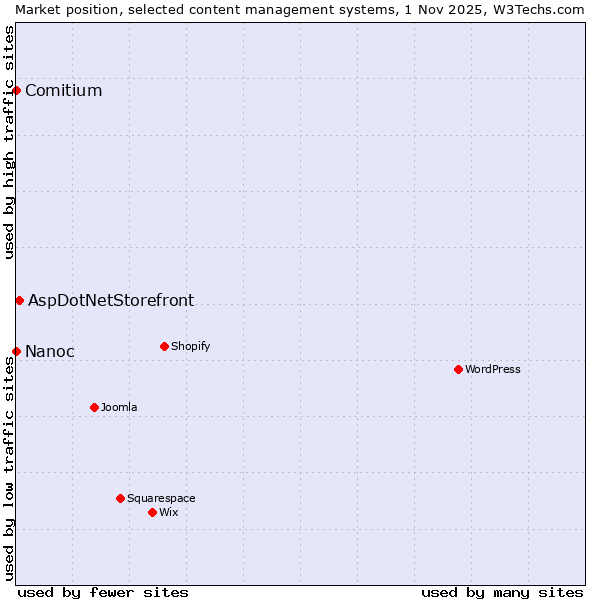Click the AspDotNetStorefront text label

[x=111, y=300]
